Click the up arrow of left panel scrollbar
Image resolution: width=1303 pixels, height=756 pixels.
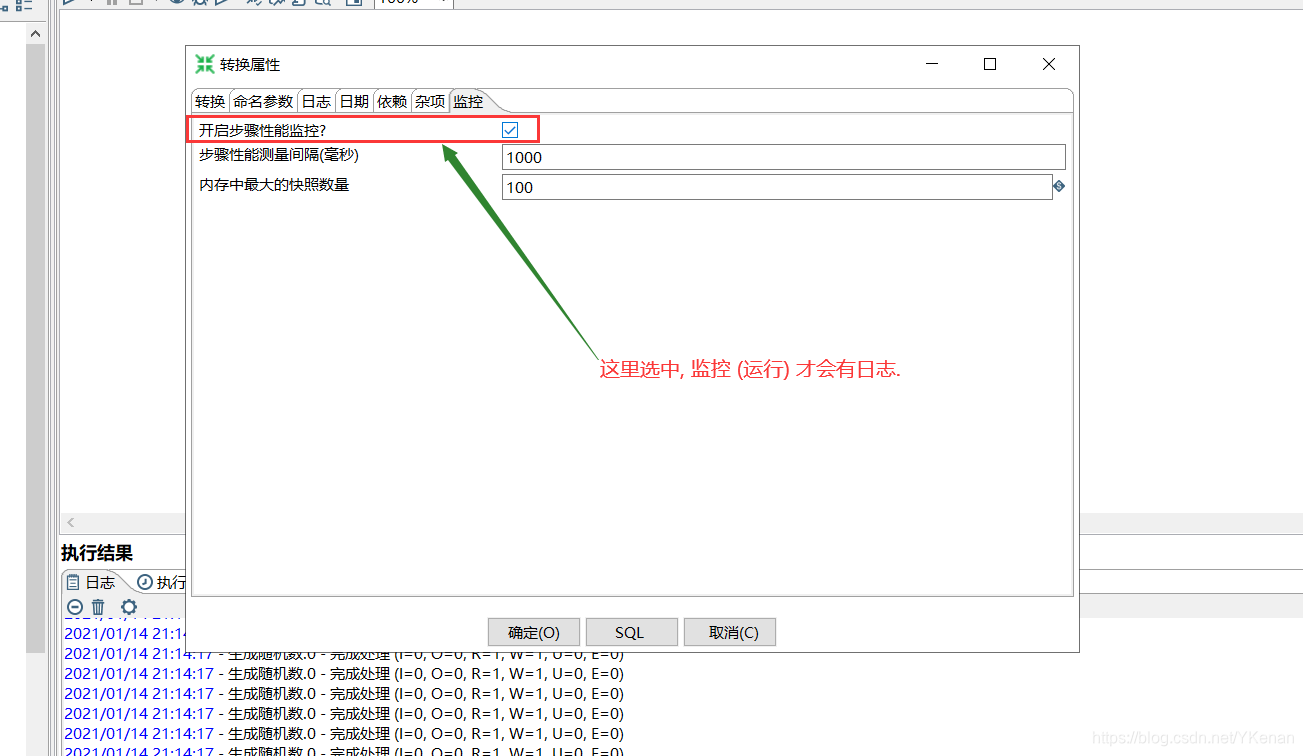click(36, 33)
